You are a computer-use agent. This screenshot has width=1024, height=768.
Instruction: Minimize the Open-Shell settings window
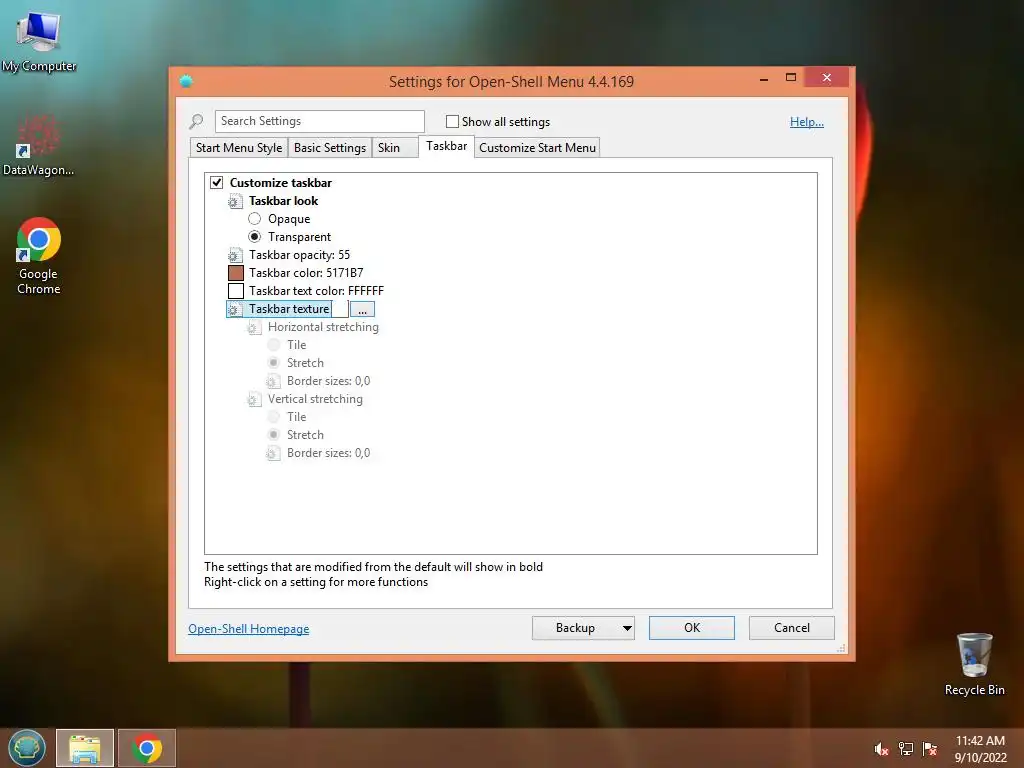click(x=764, y=79)
